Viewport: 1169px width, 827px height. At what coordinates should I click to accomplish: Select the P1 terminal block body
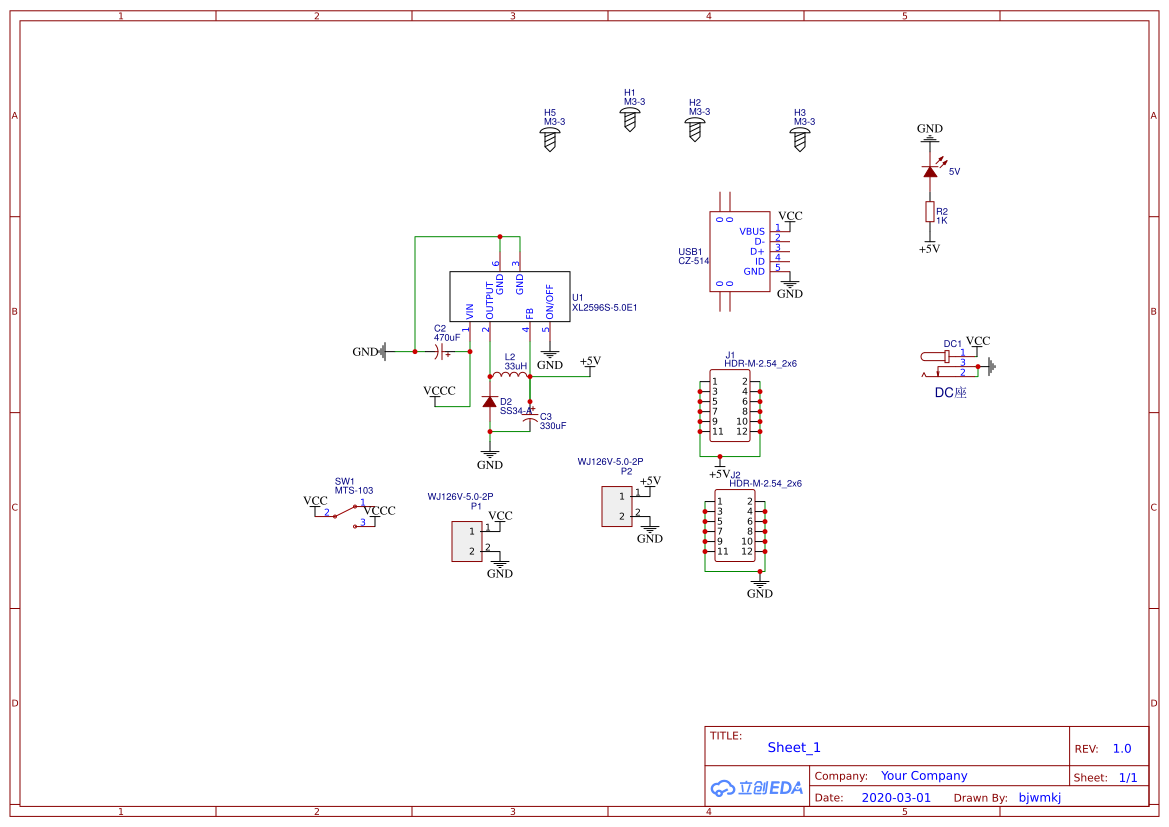point(467,541)
